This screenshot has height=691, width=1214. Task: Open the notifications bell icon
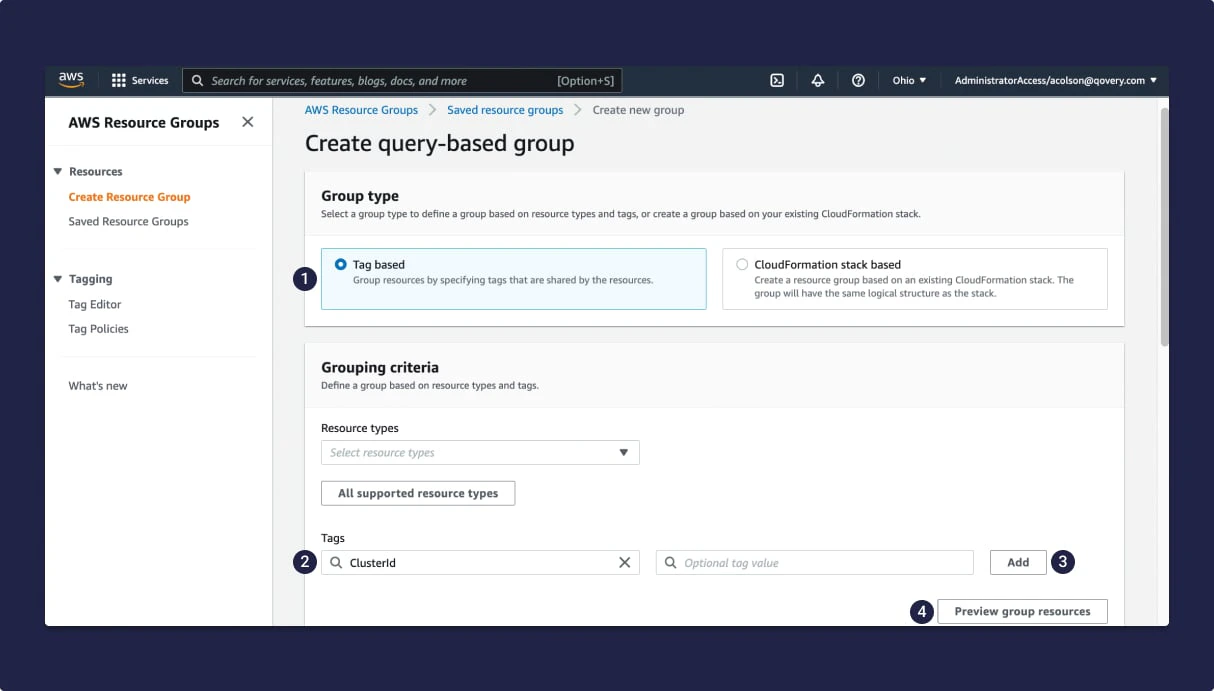[817, 80]
